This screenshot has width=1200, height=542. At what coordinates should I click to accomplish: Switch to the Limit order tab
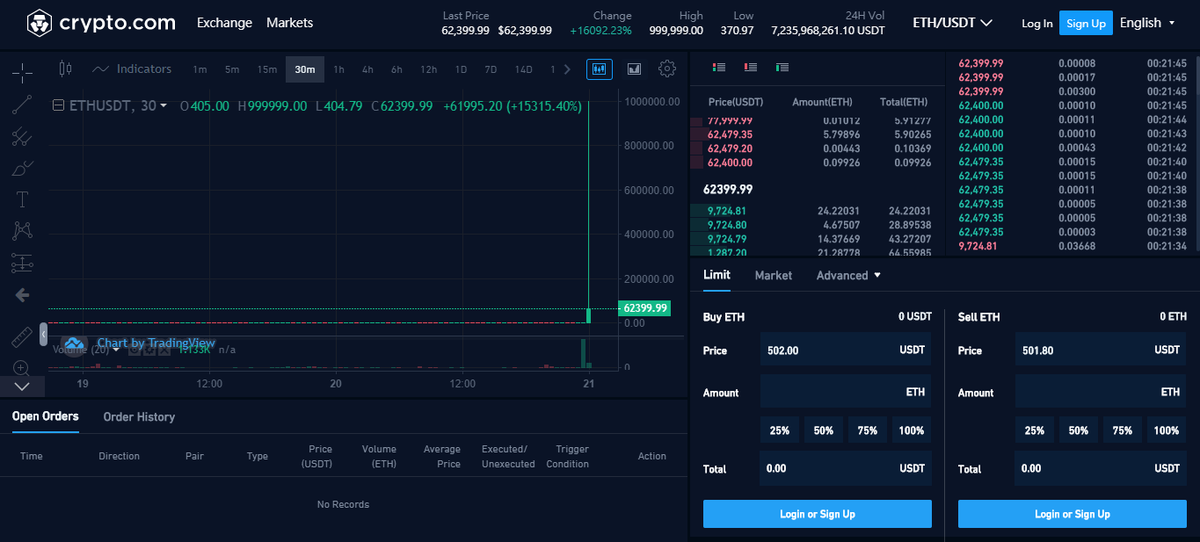[x=716, y=275]
